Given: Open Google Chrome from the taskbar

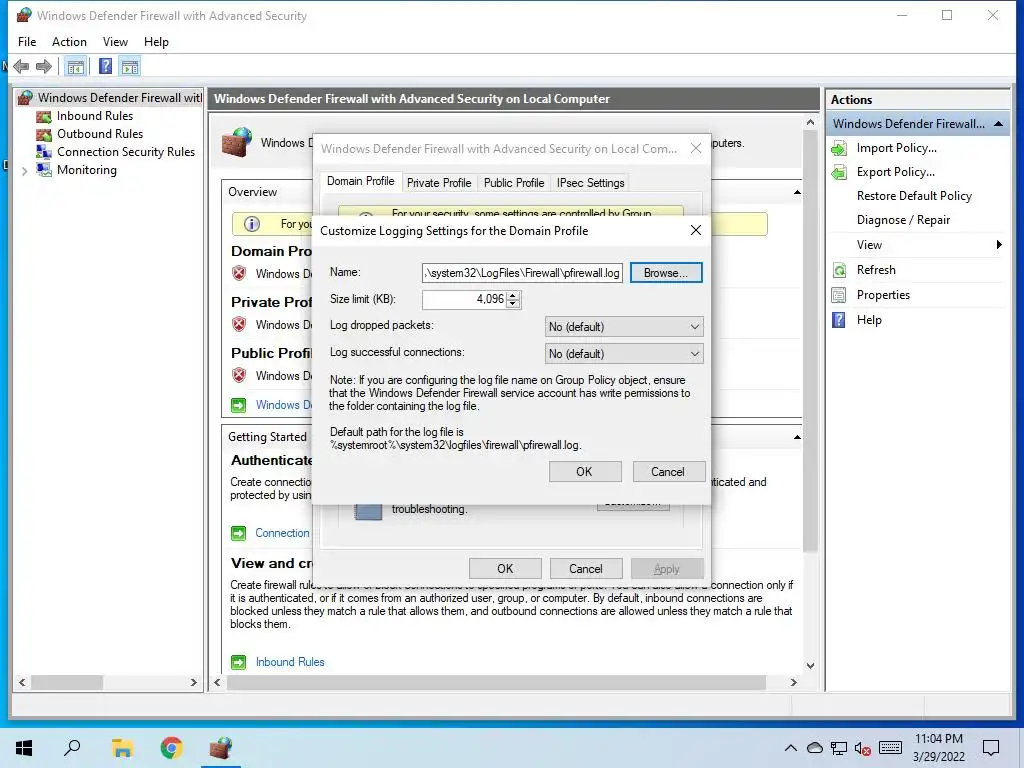Looking at the screenshot, I should [171, 748].
